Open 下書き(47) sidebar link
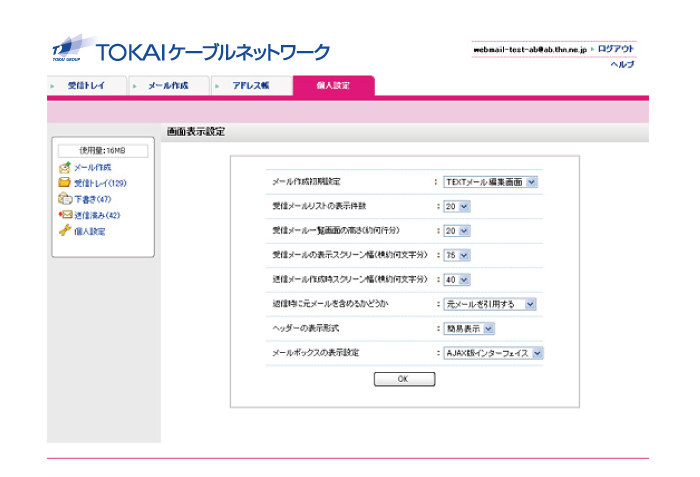The height and width of the screenshot is (477, 700). click(92, 199)
